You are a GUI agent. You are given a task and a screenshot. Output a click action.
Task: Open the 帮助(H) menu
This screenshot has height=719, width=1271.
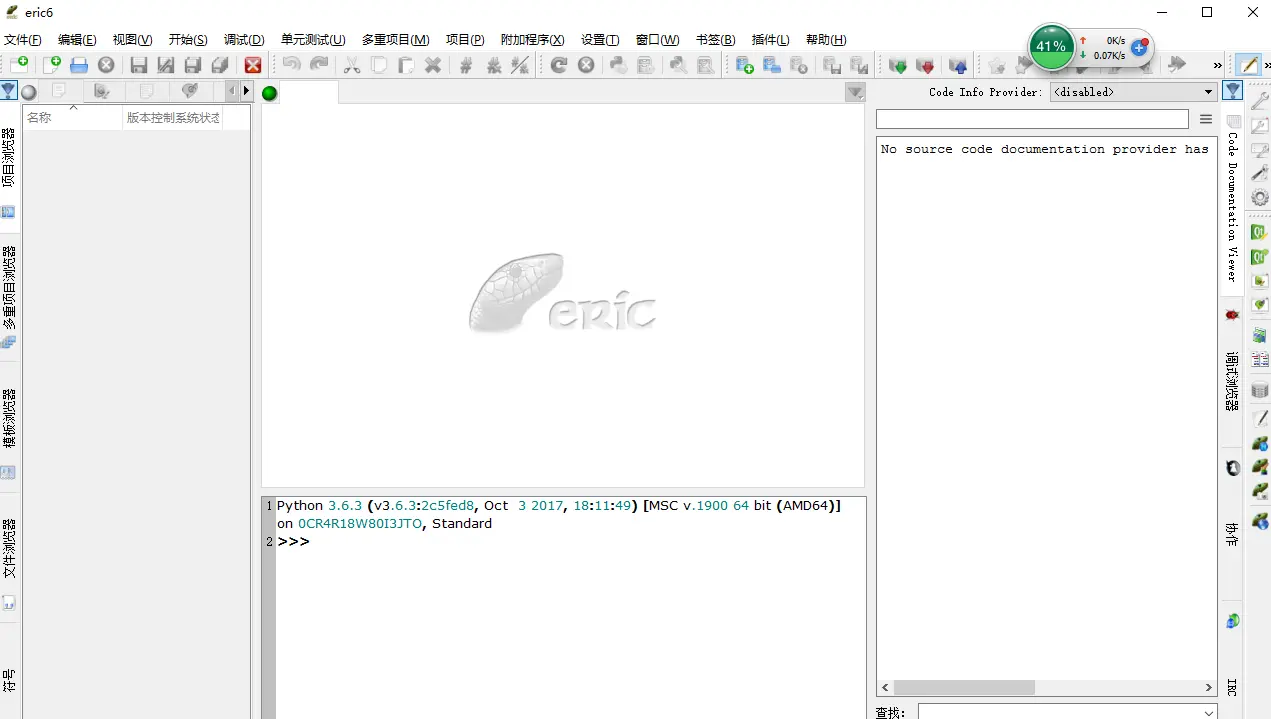point(826,40)
